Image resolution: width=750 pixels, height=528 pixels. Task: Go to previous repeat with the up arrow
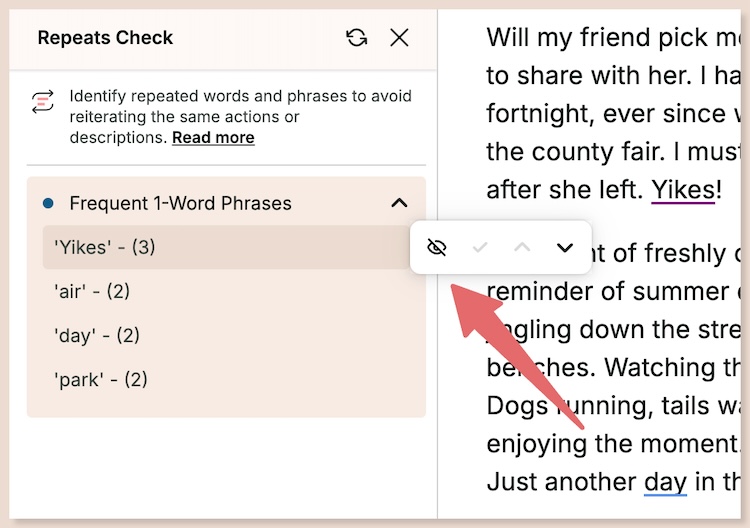(x=522, y=248)
